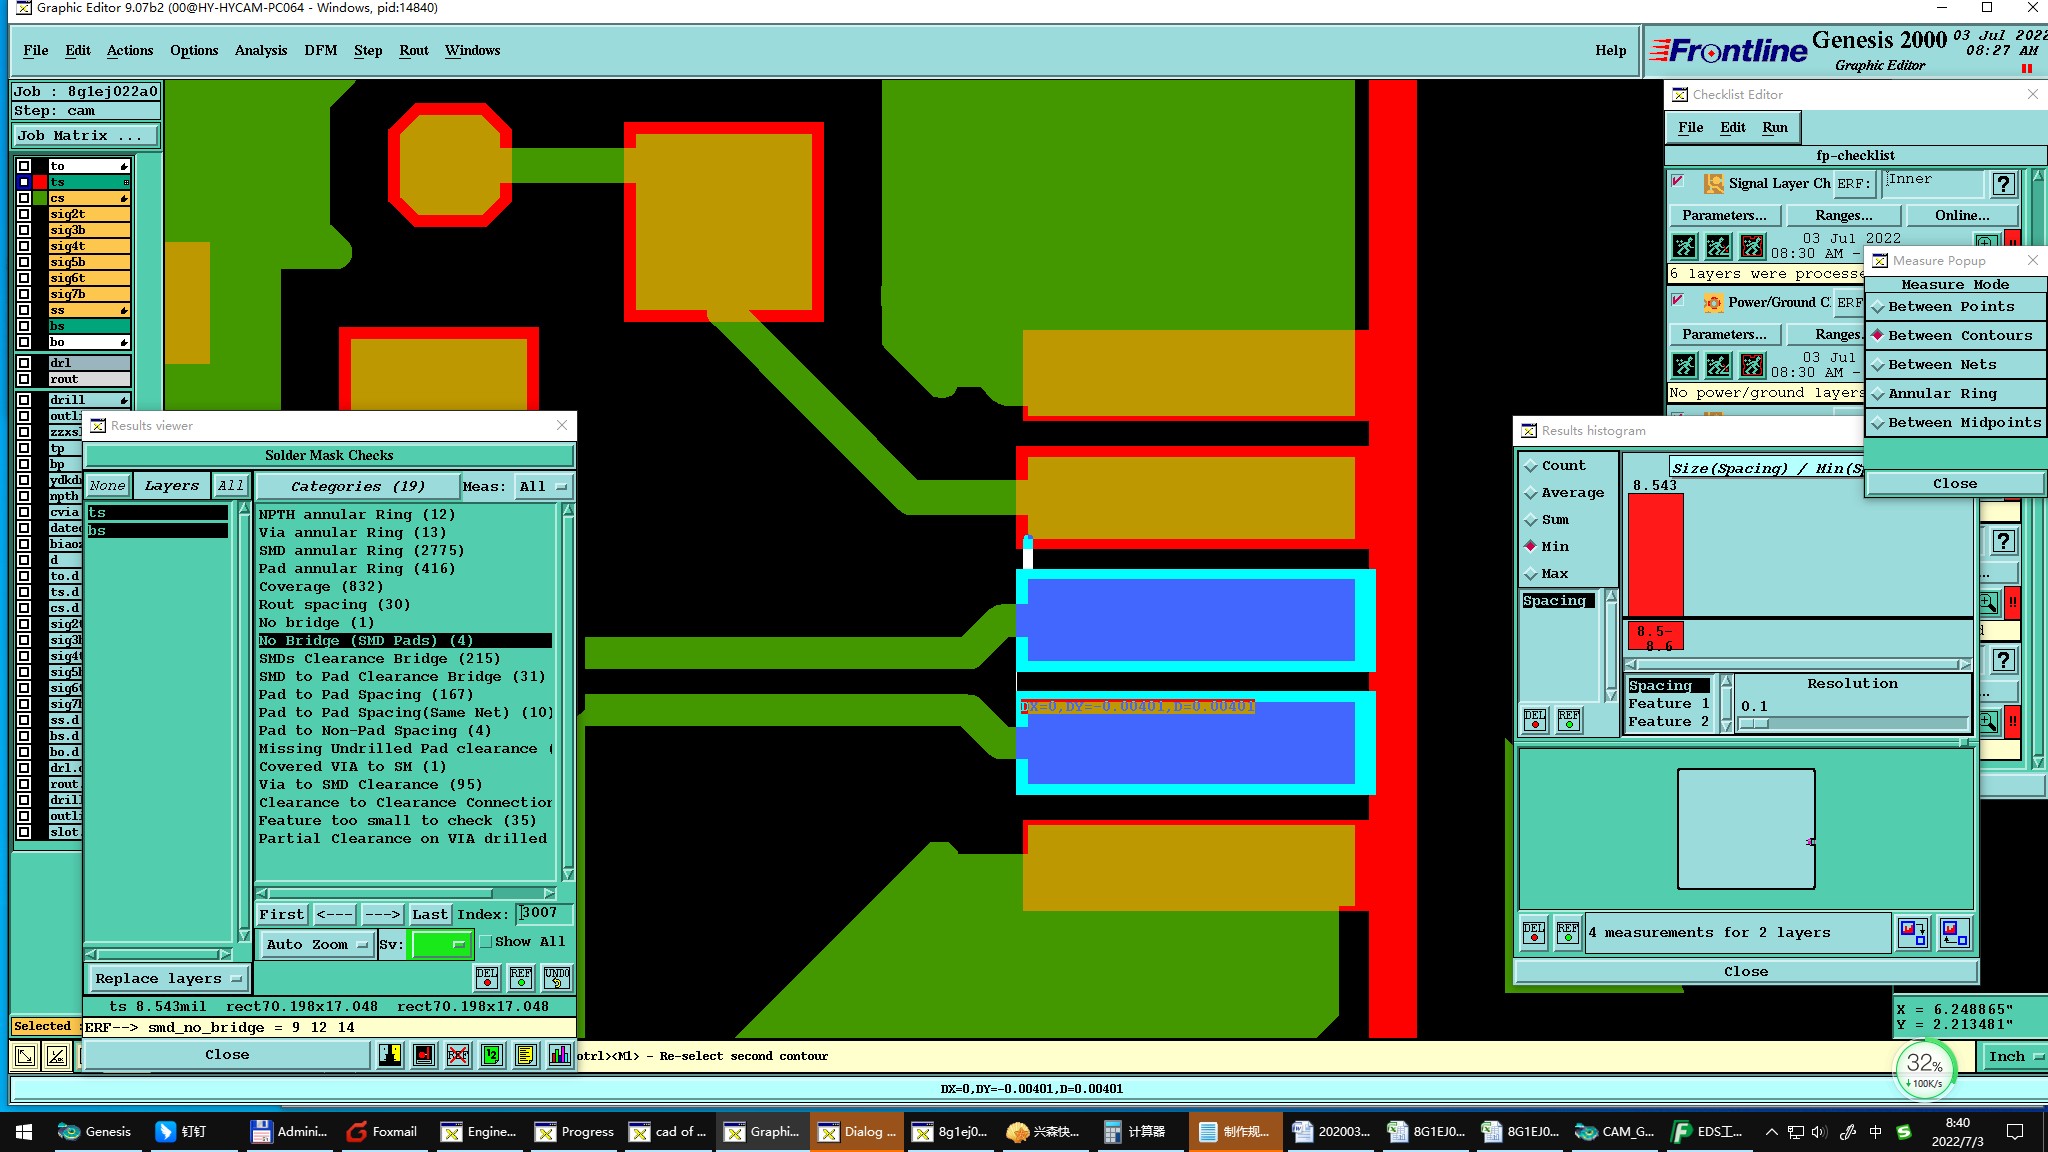Close the Results histogram with its Close button

tap(1746, 971)
